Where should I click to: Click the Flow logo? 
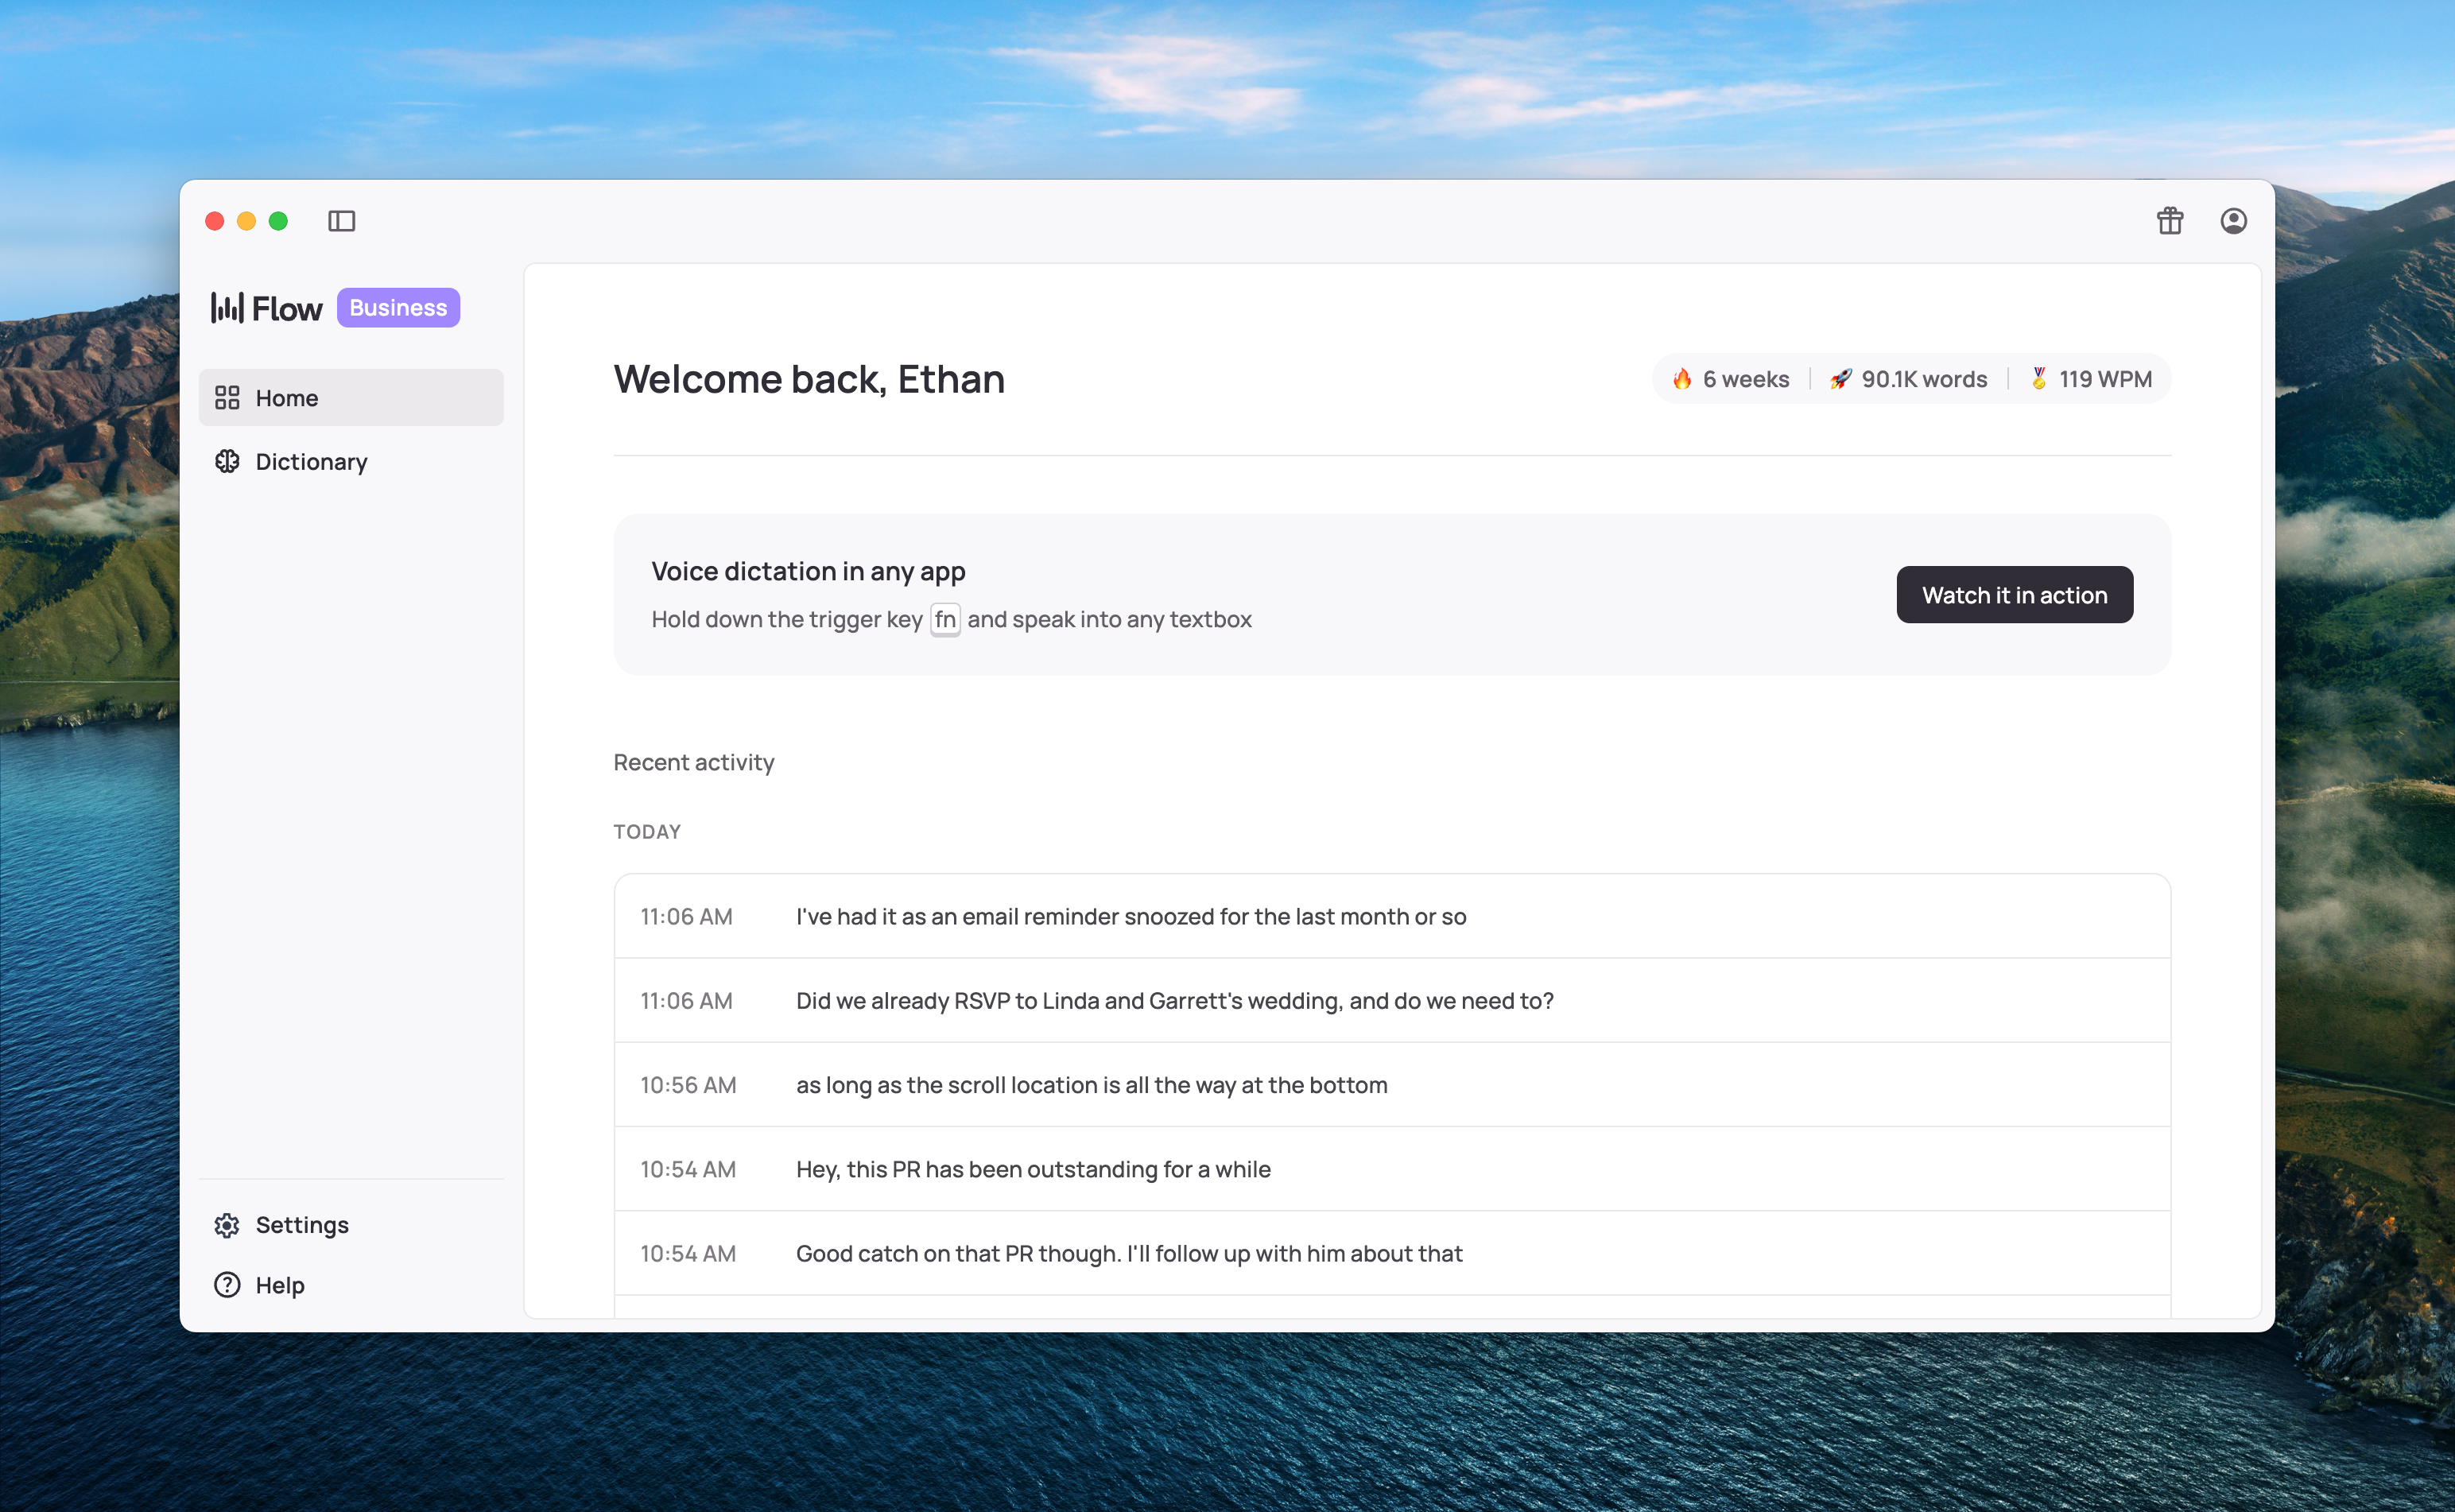click(x=267, y=308)
